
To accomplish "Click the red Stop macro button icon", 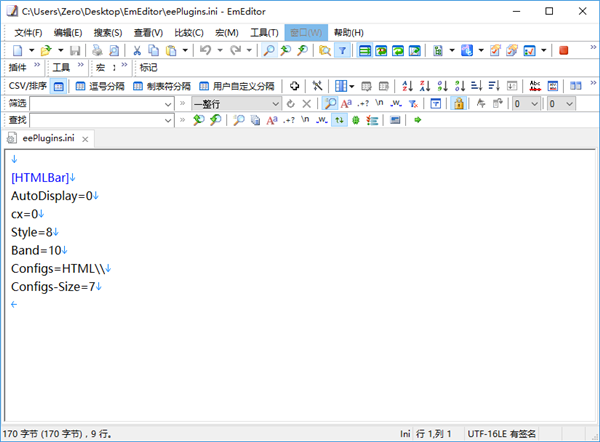I will tap(563, 51).
